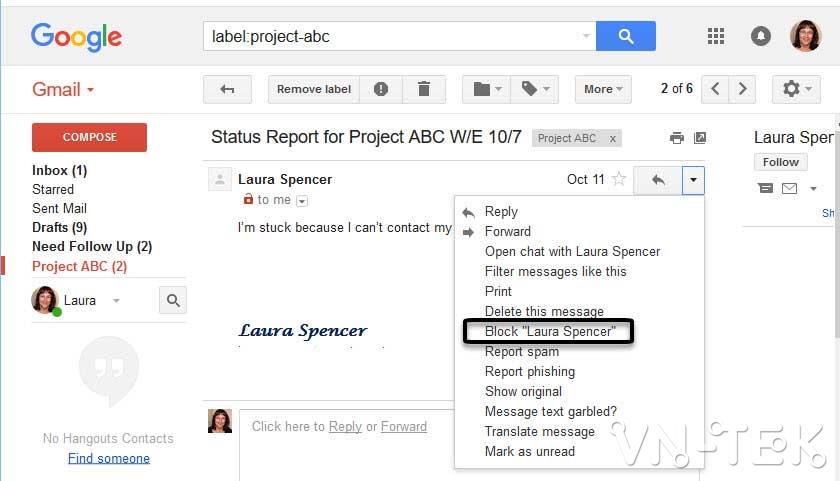This screenshot has width=840, height=481.
Task: Choose Block "Laura Spencer"
Action: point(549,332)
